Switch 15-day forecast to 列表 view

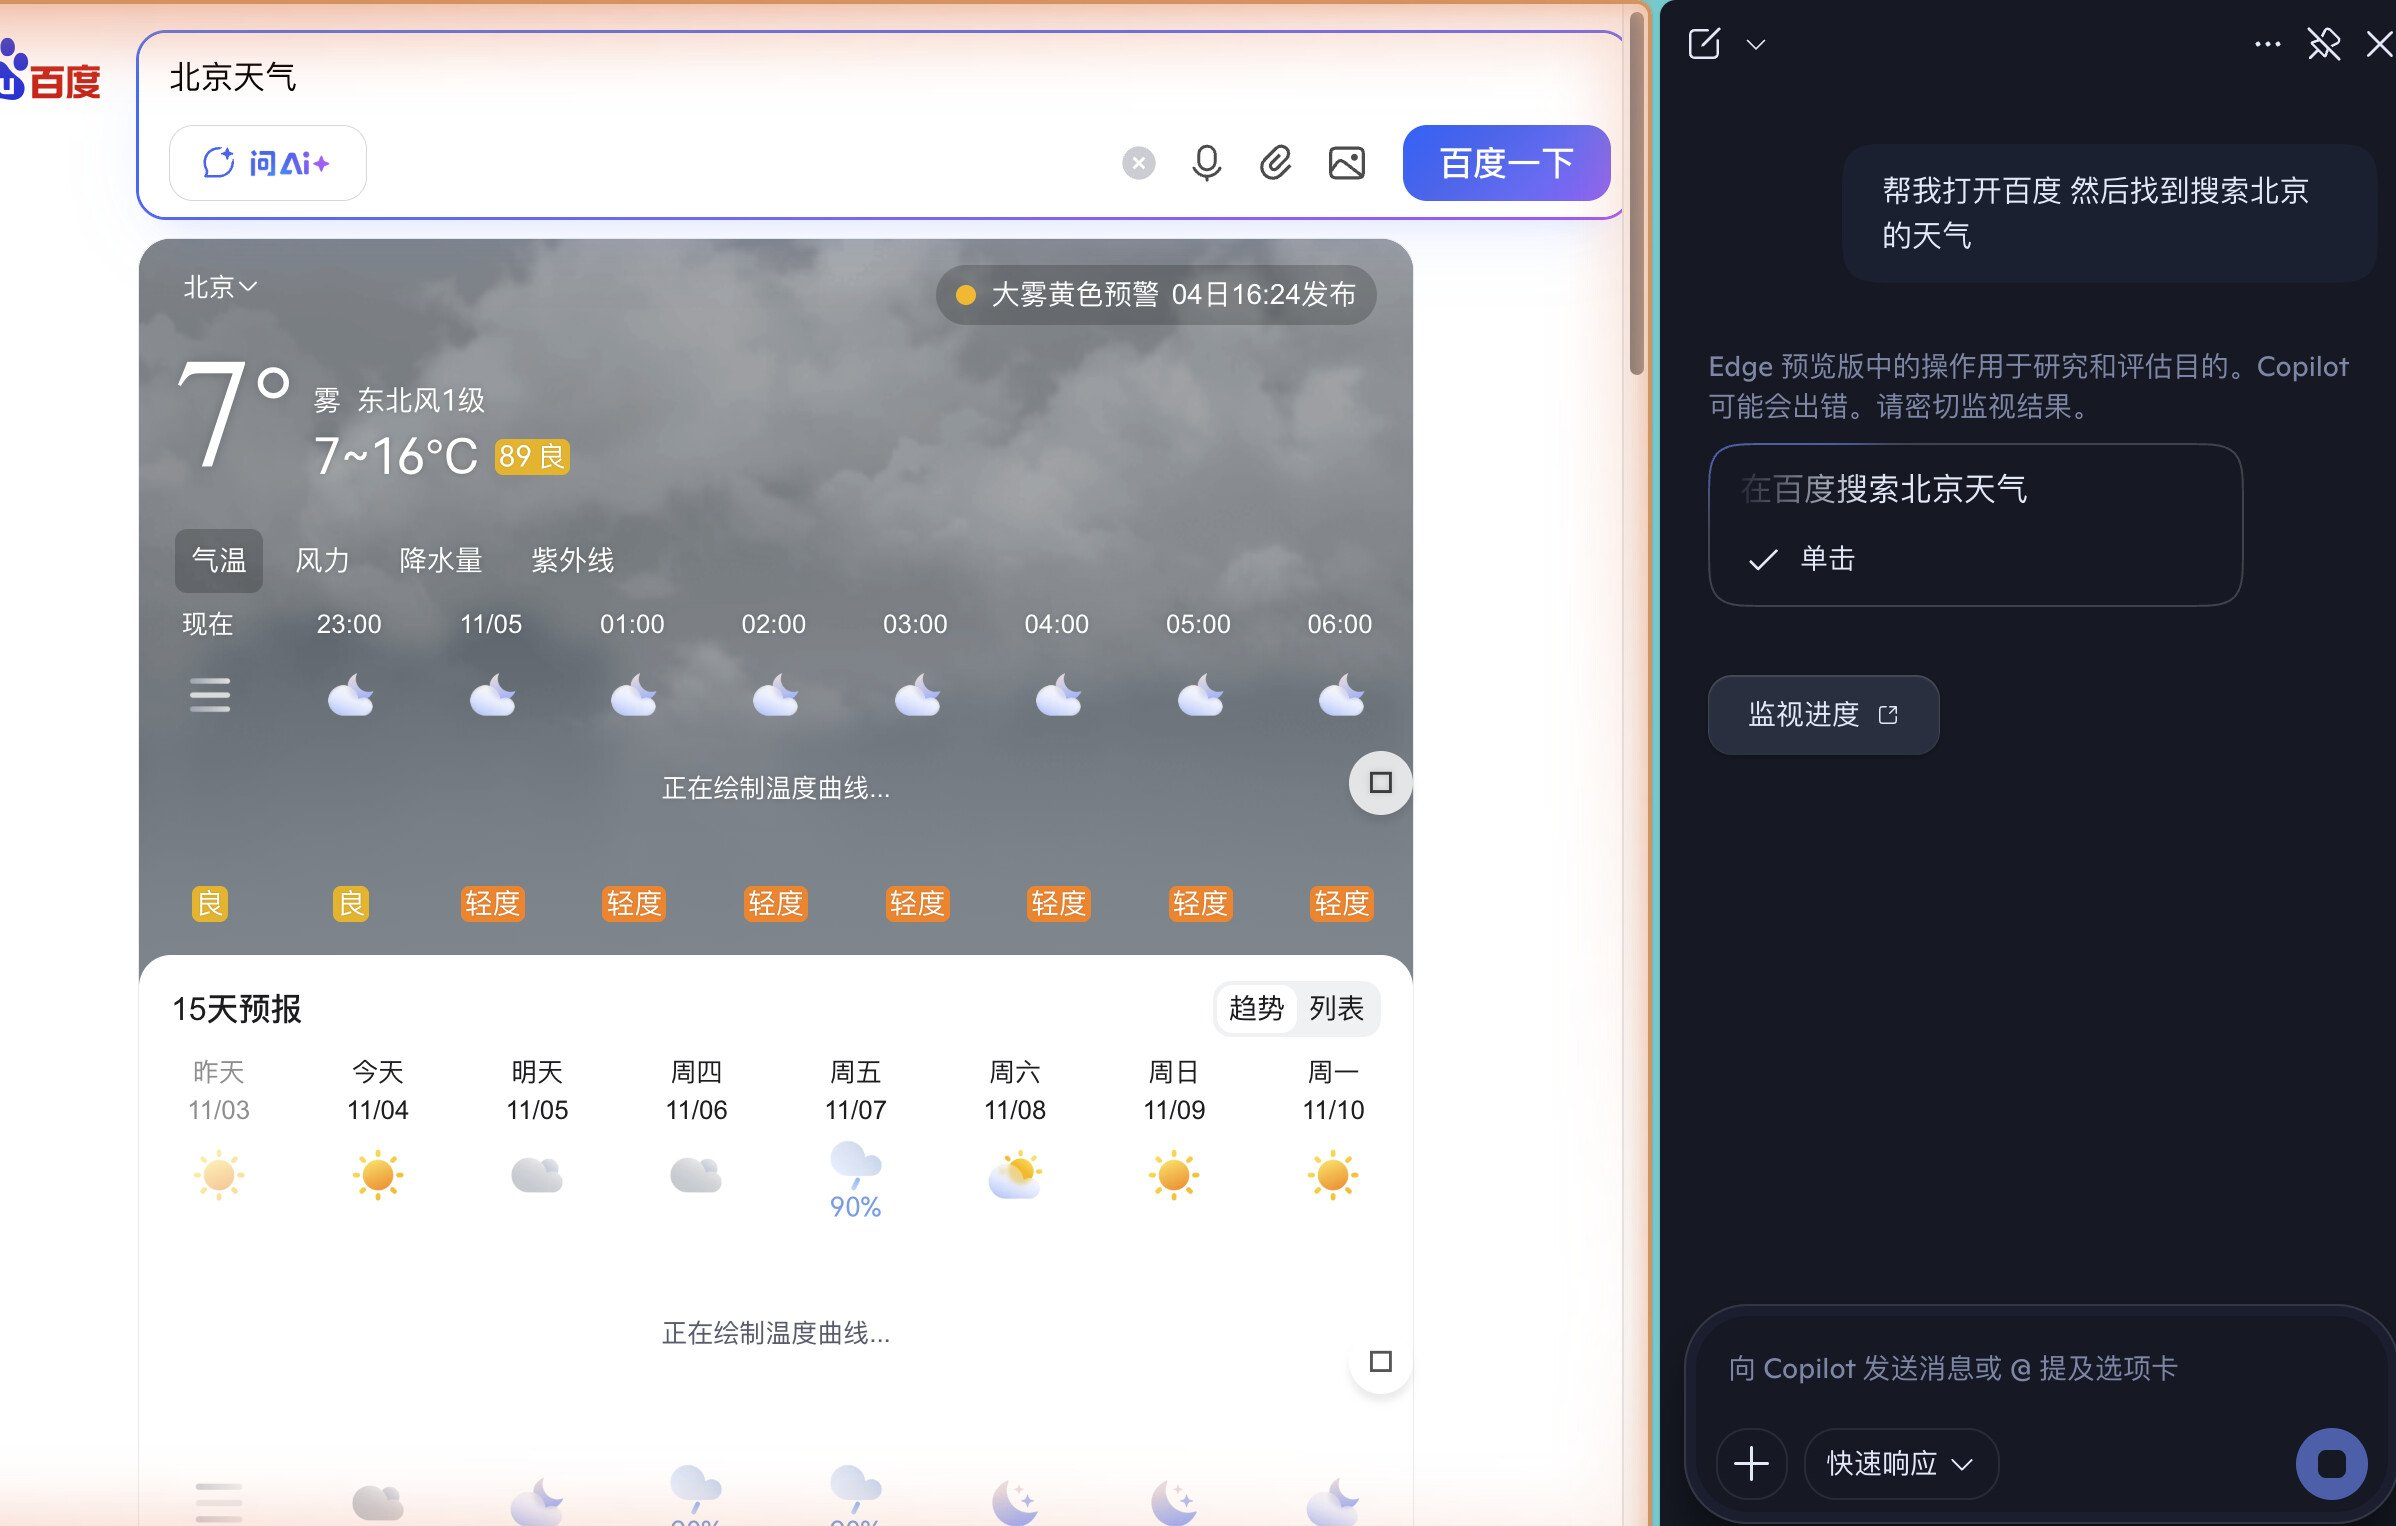[x=1336, y=1008]
